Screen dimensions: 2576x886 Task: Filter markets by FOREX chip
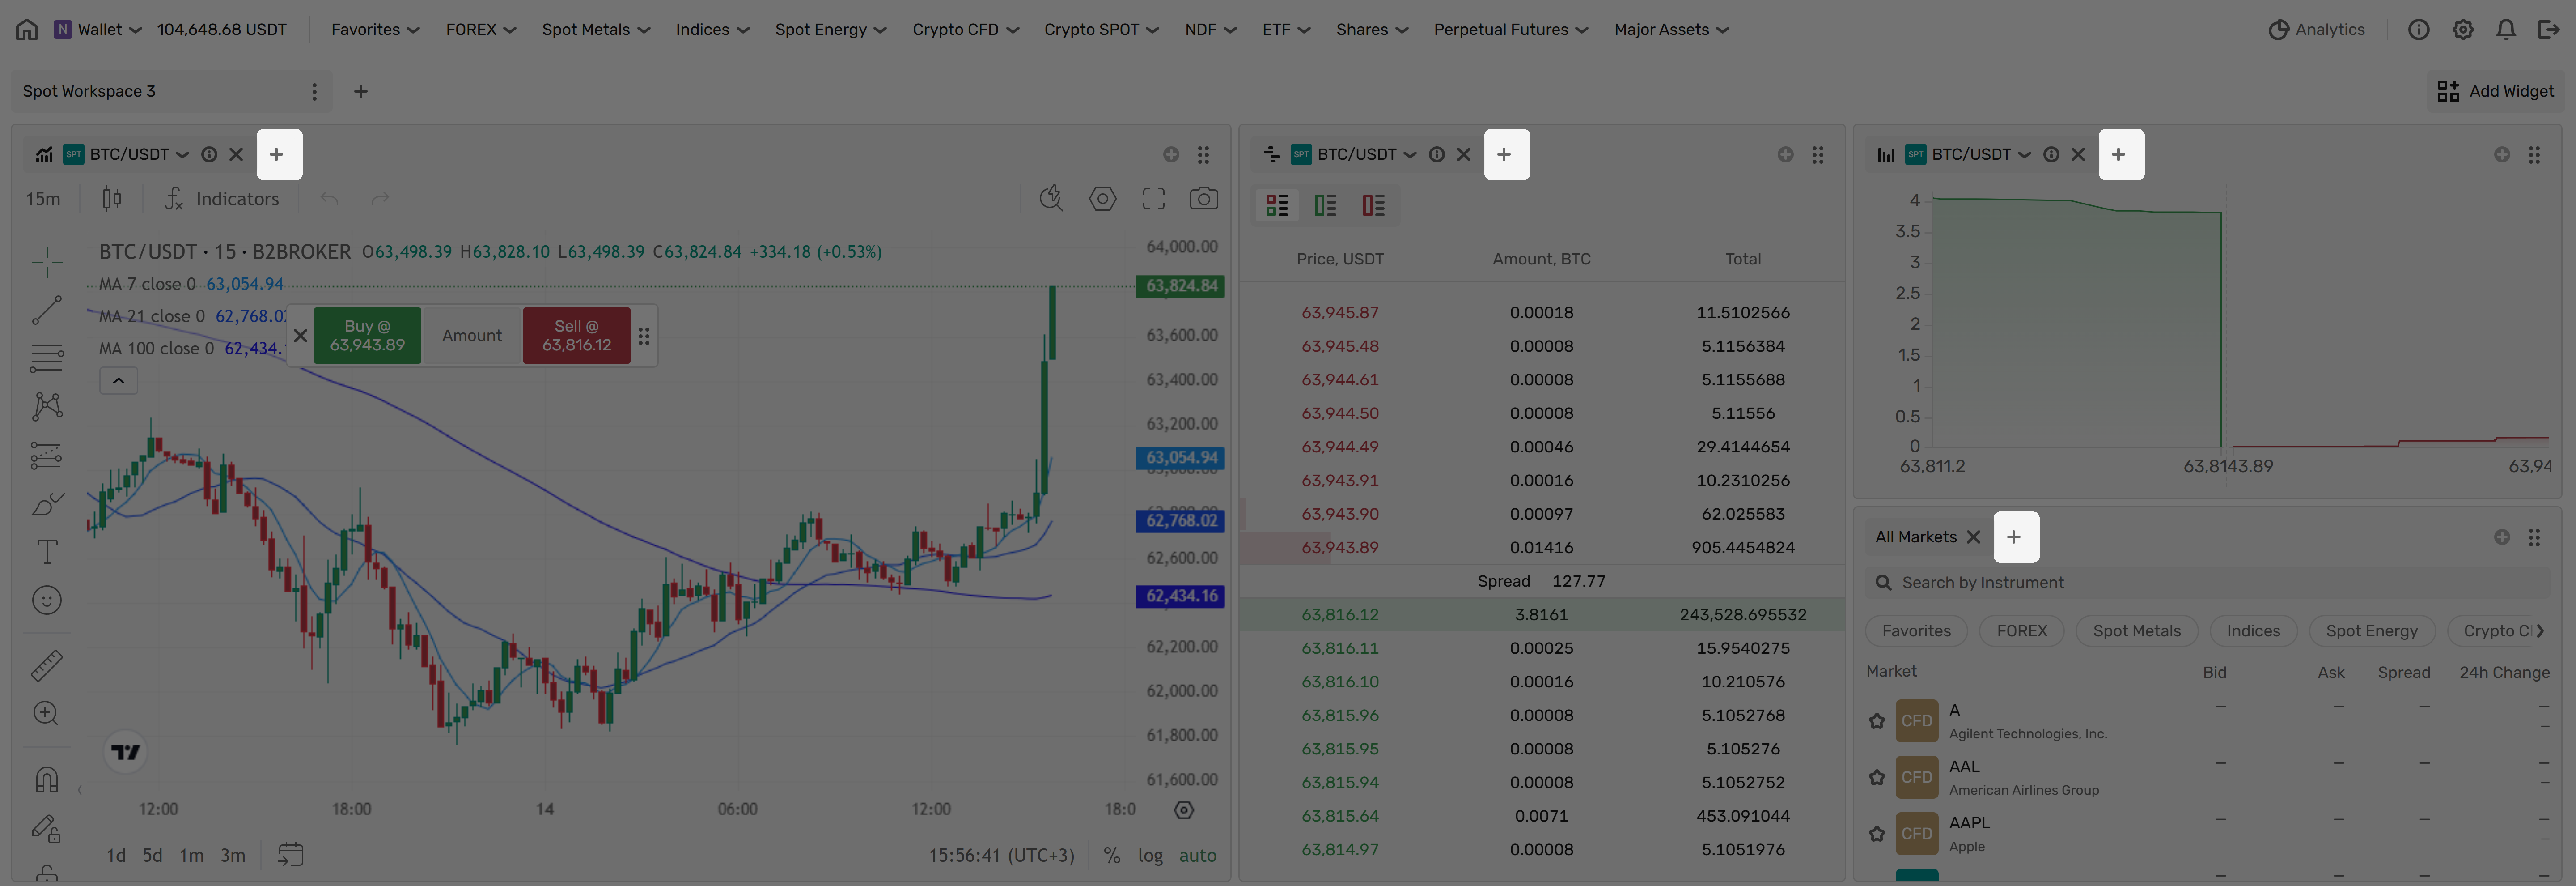tap(2022, 631)
